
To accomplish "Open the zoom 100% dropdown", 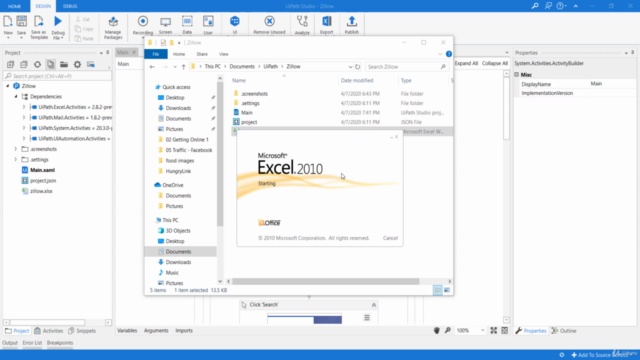I will point(482,331).
